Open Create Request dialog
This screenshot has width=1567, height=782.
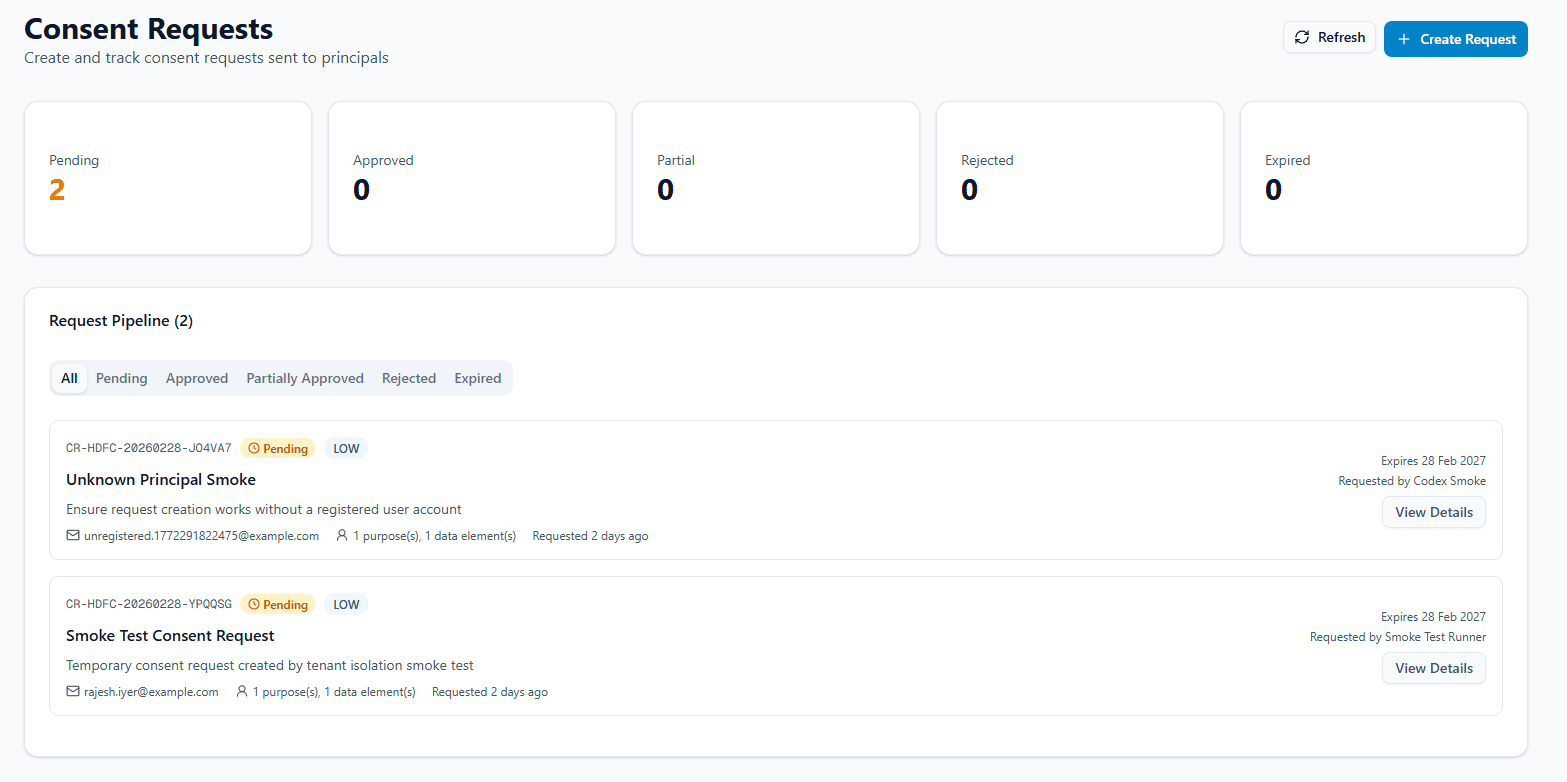pos(1455,39)
